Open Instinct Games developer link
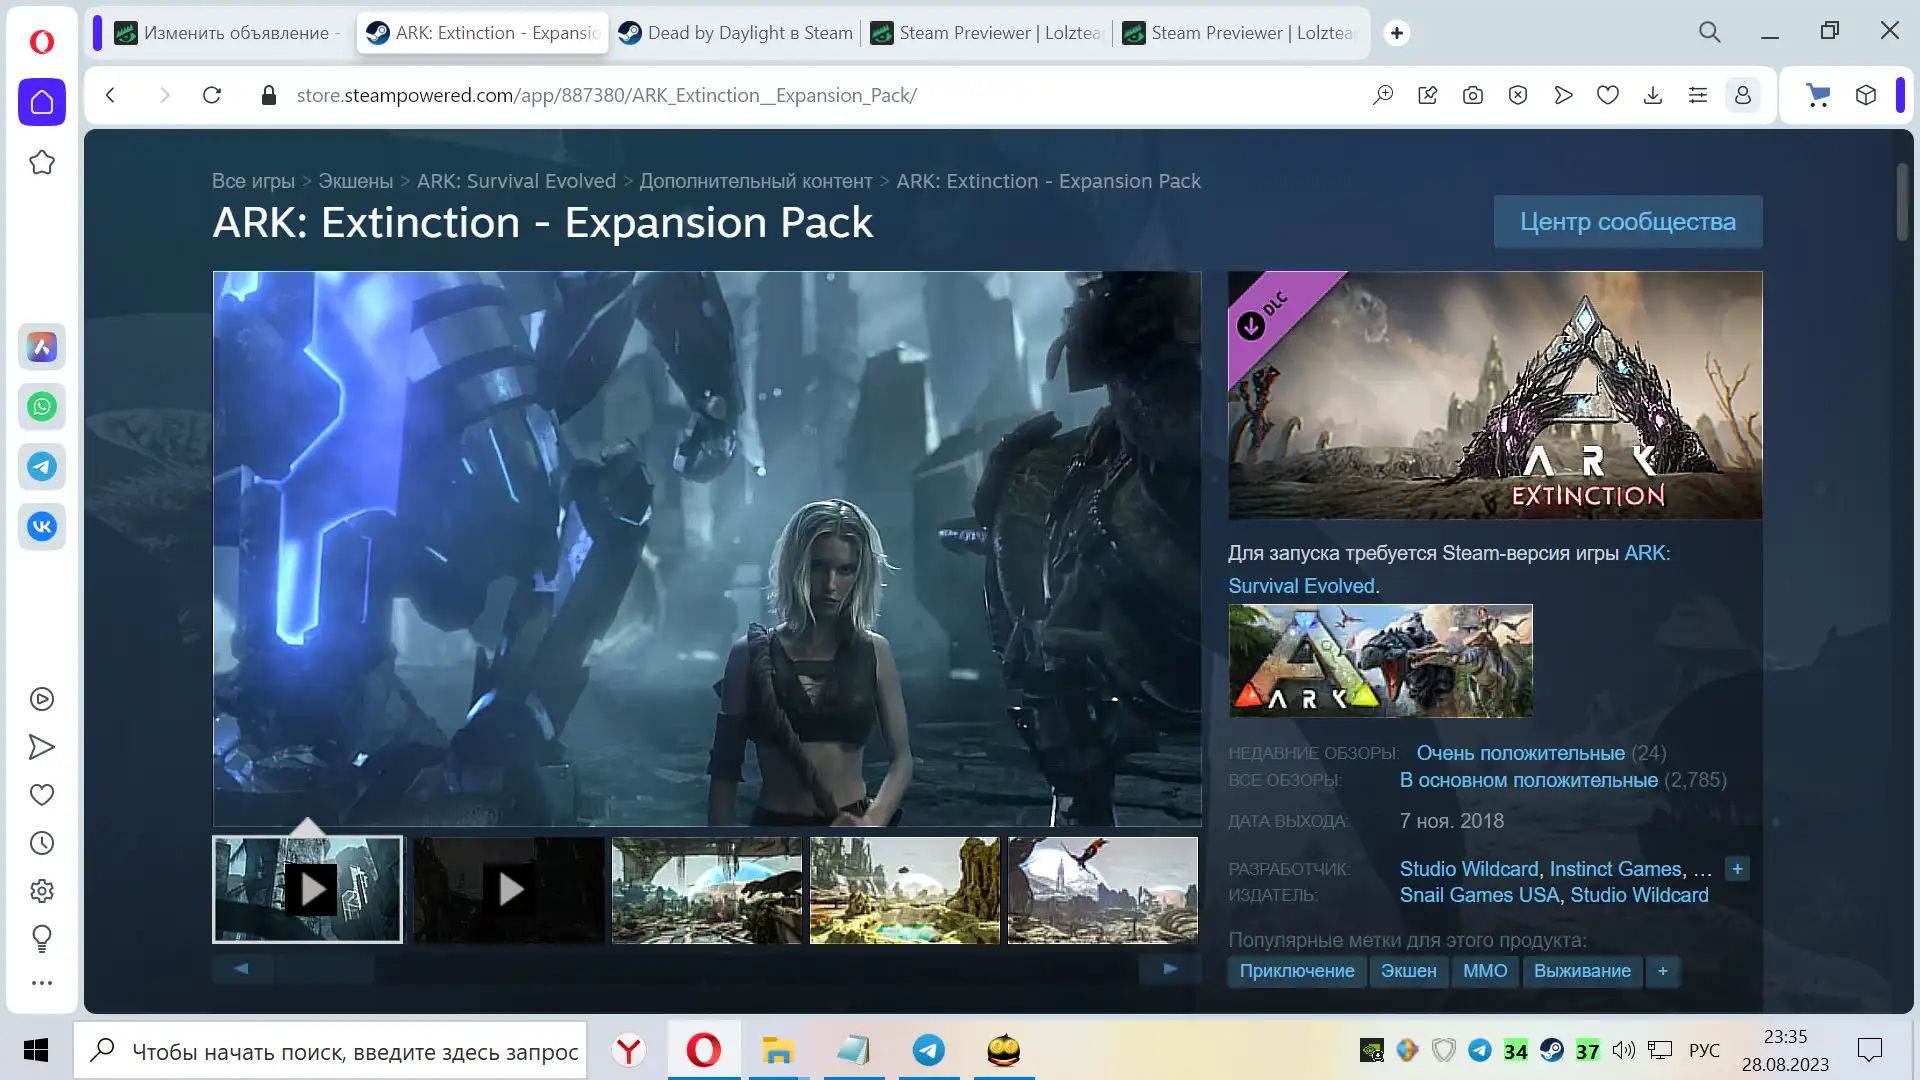 click(1615, 869)
